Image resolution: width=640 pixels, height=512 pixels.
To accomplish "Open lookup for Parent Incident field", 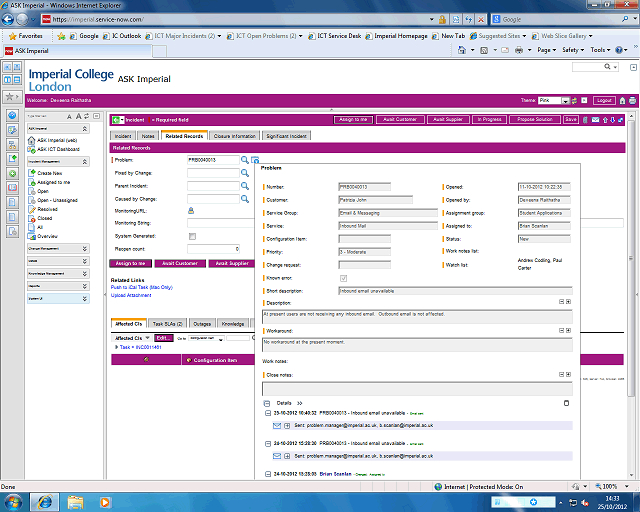I will tap(245, 185).
